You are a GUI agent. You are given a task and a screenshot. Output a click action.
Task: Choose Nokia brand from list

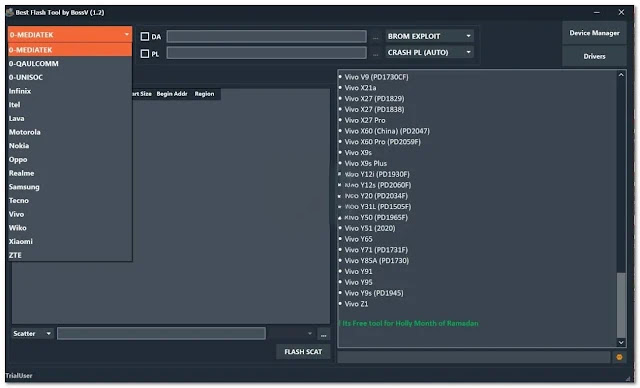[70, 146]
